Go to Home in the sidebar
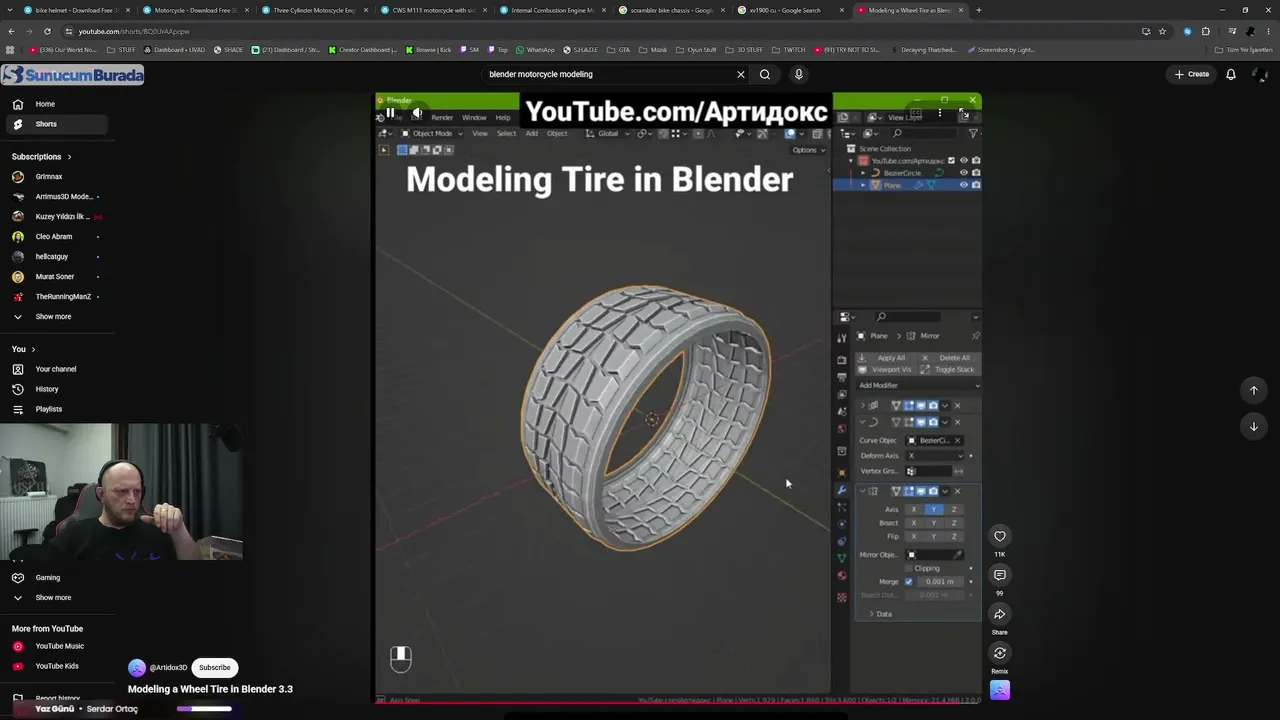Screen dimensions: 1280x720 [x=57, y=104]
